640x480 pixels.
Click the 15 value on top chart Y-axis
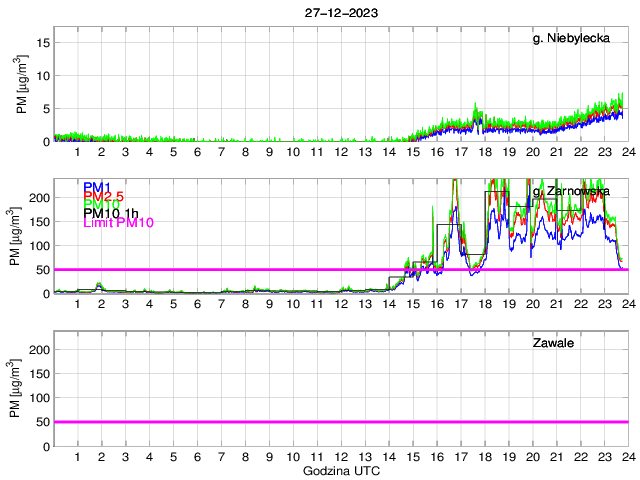(x=41, y=43)
